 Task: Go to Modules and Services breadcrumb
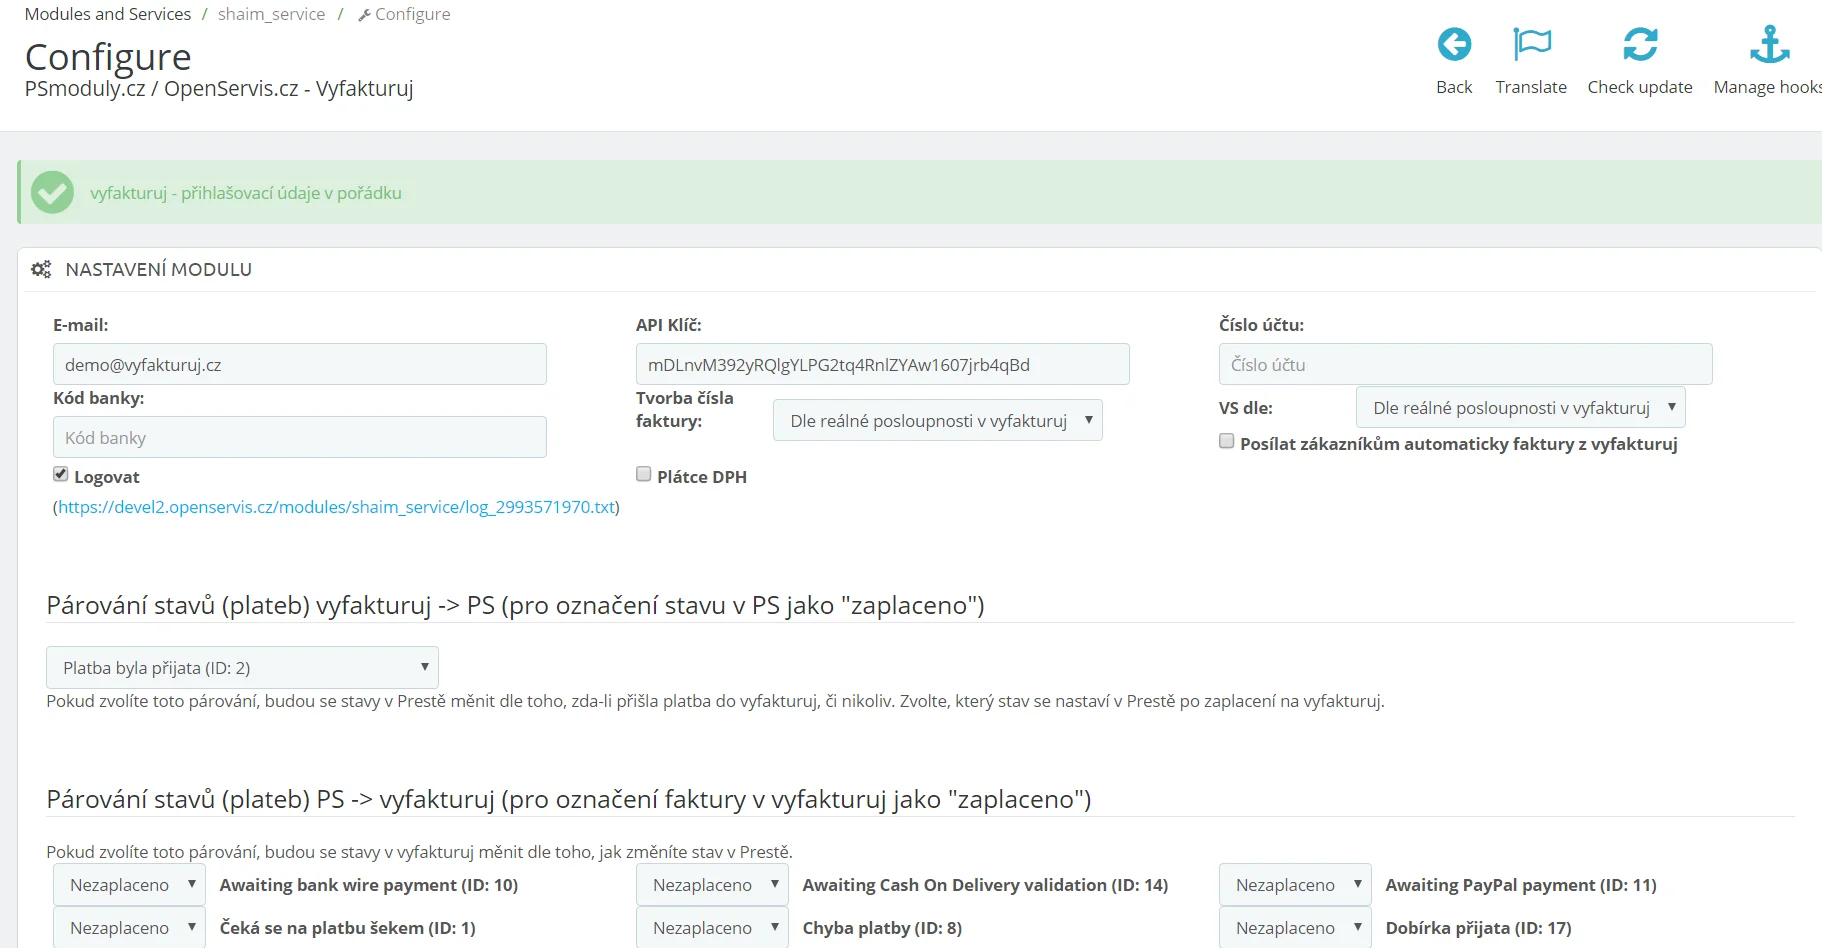(x=108, y=14)
